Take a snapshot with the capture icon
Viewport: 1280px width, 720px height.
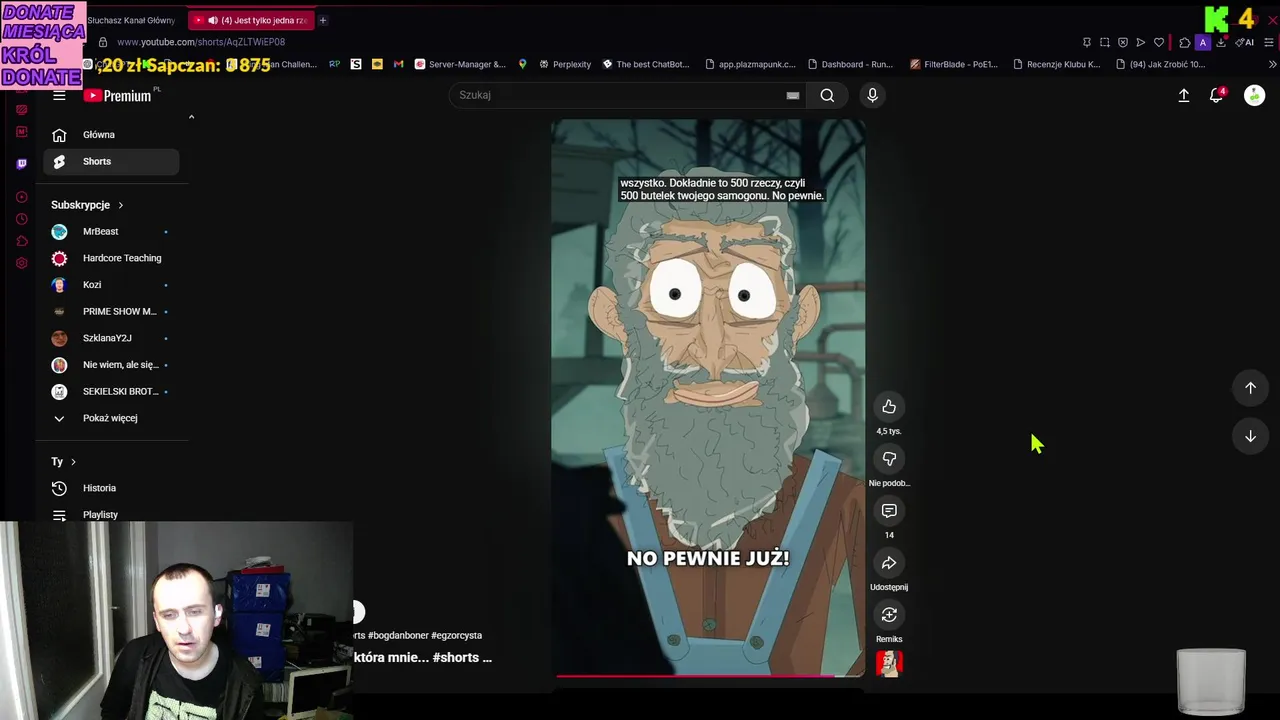point(1105,42)
